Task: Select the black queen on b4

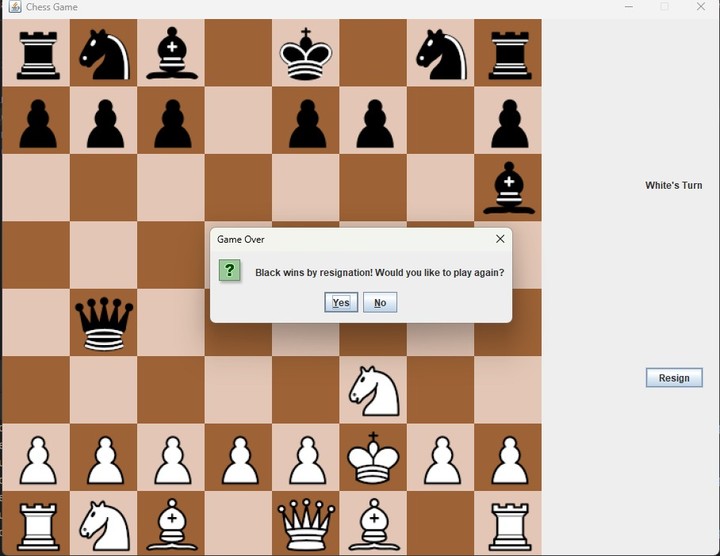Action: tap(104, 324)
